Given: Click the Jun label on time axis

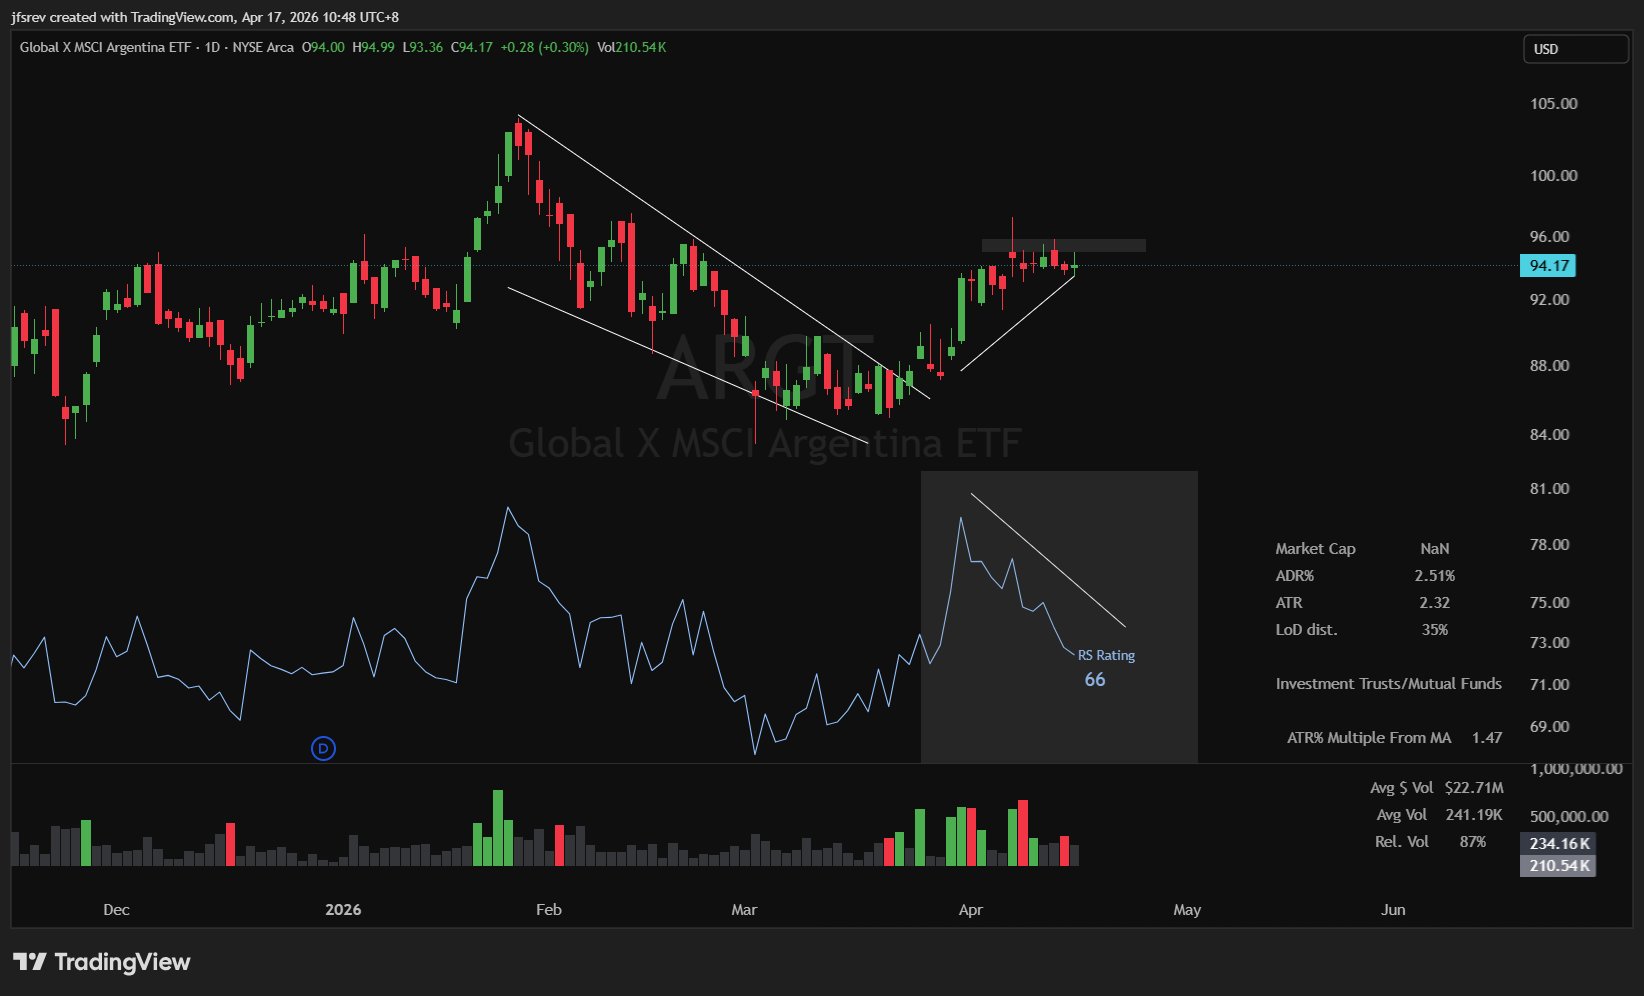Looking at the screenshot, I should coord(1393,910).
